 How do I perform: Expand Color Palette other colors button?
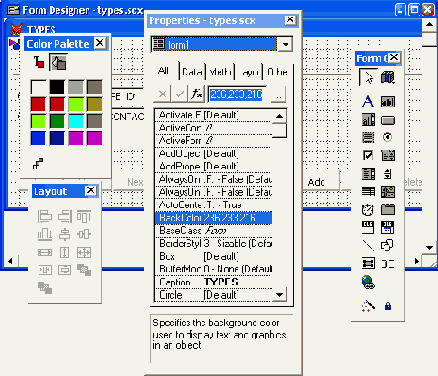pos(38,163)
